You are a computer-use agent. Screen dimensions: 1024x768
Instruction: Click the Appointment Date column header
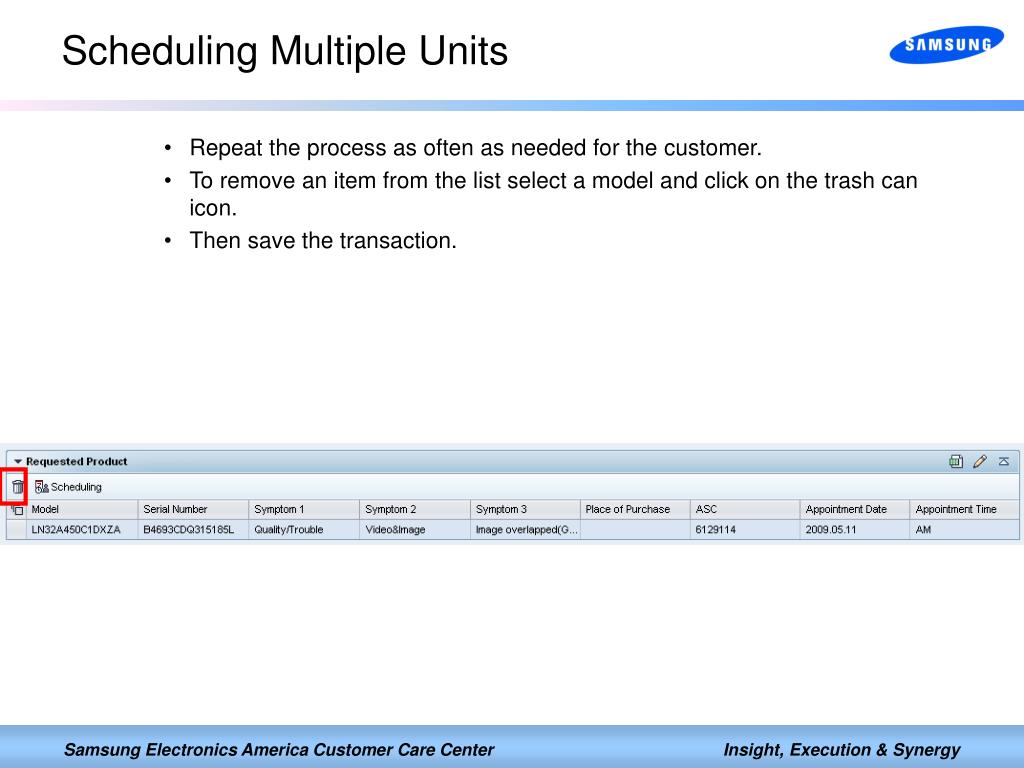pos(855,509)
